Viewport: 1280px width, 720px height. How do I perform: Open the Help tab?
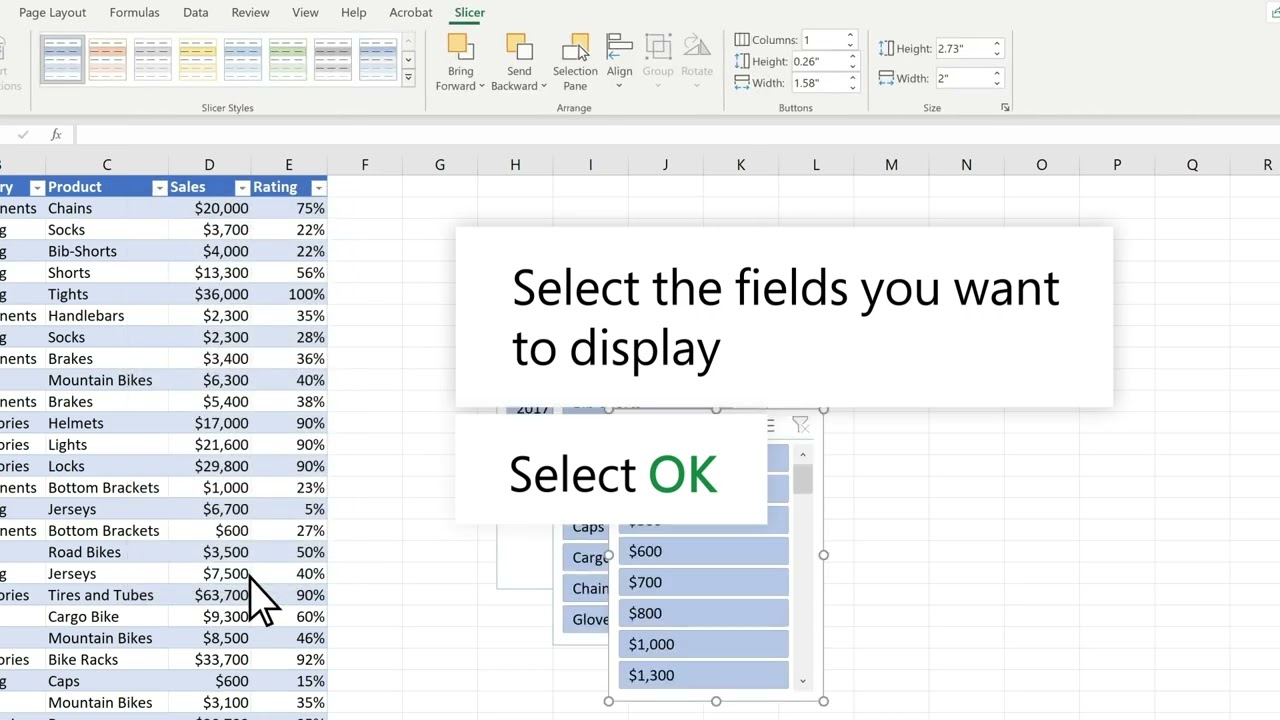pos(353,13)
